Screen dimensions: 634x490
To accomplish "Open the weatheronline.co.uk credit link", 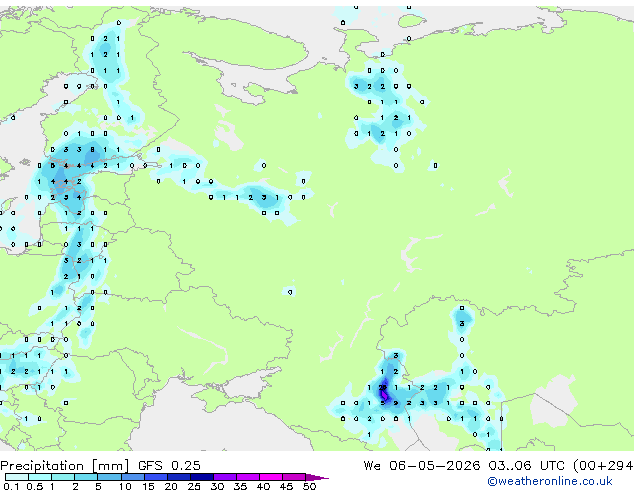I will point(550,481).
